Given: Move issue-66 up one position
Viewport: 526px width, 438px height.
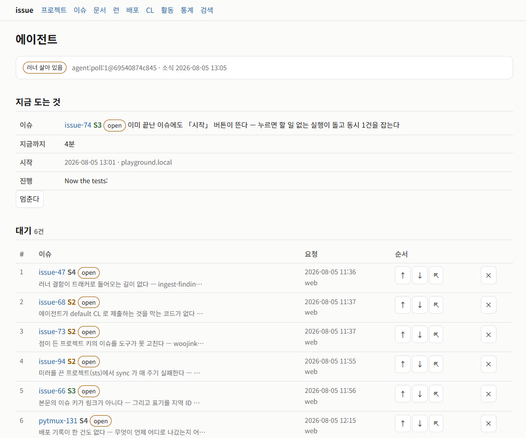Looking at the screenshot, I should pos(403,394).
